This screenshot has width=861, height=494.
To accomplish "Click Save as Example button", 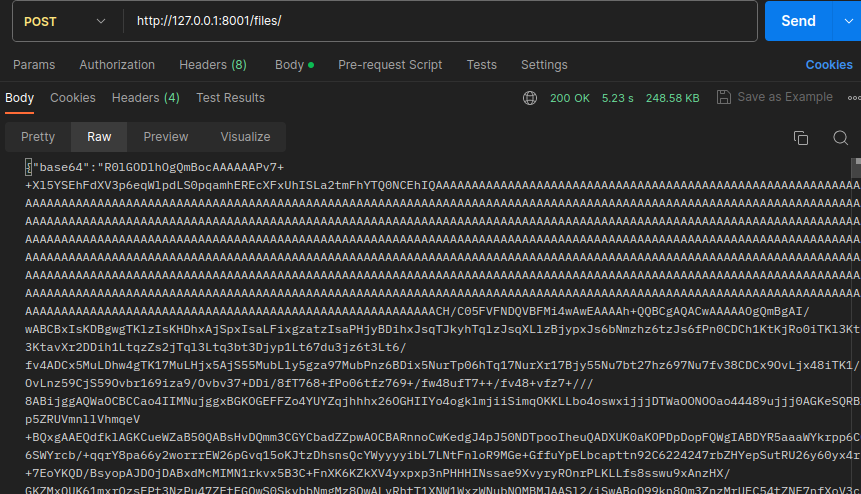I will [x=775, y=97].
